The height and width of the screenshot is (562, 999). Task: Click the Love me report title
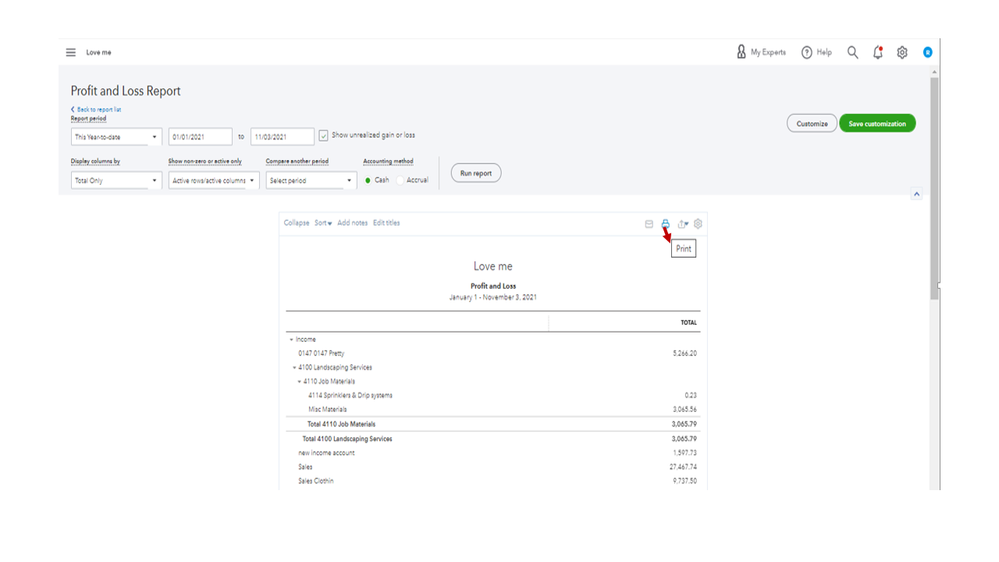492,266
